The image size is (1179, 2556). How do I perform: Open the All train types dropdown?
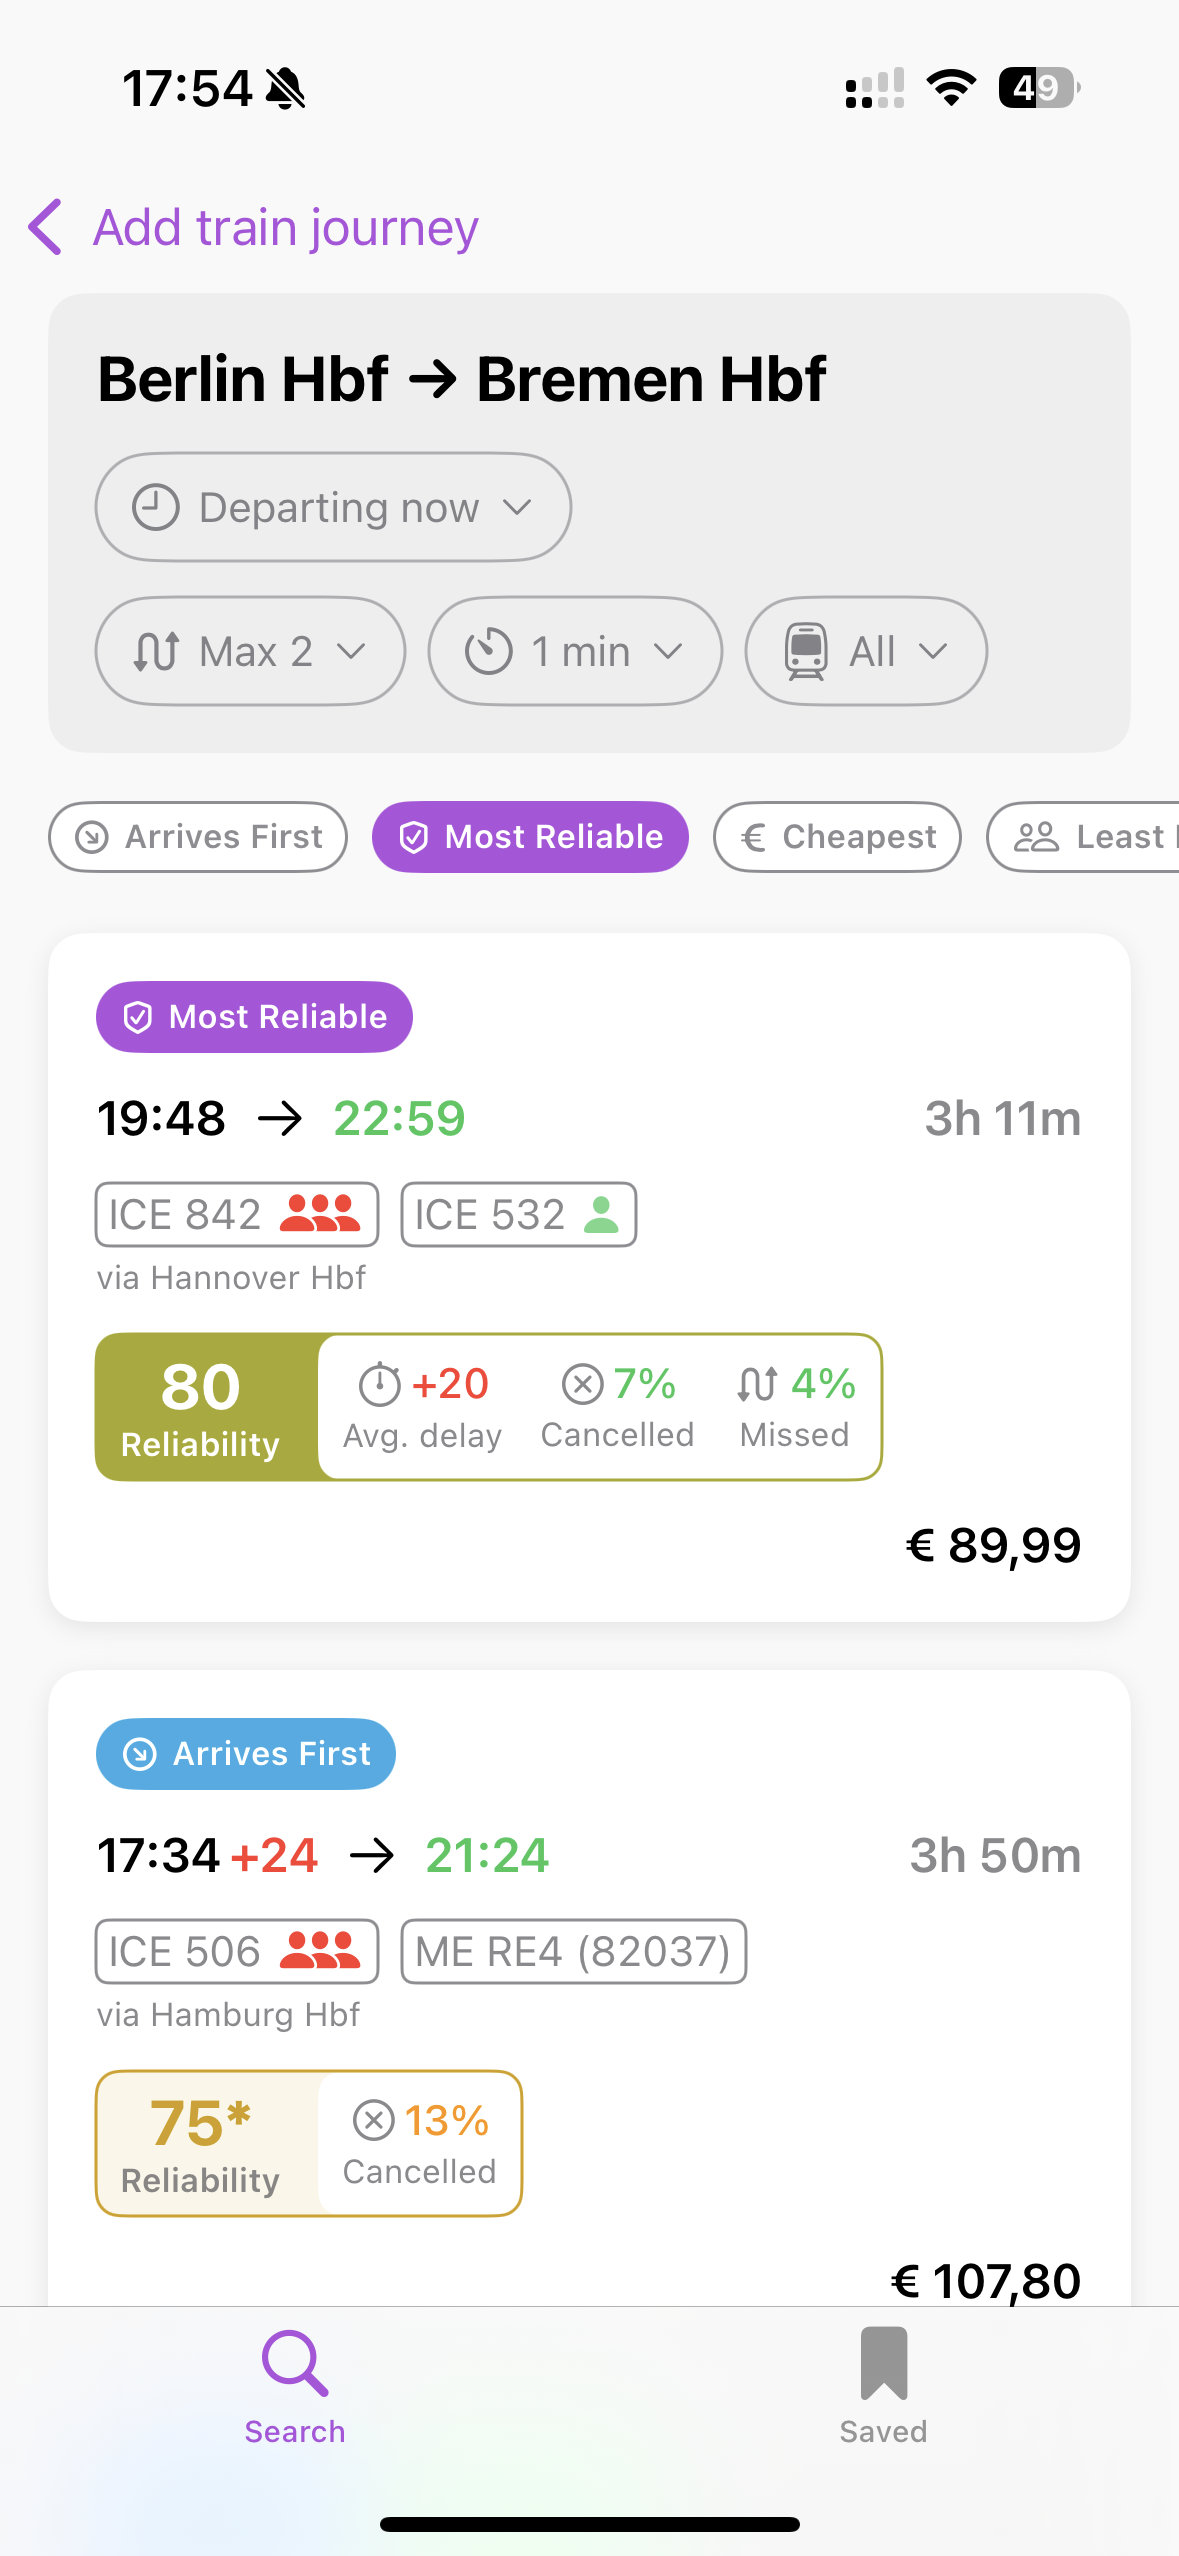[865, 651]
